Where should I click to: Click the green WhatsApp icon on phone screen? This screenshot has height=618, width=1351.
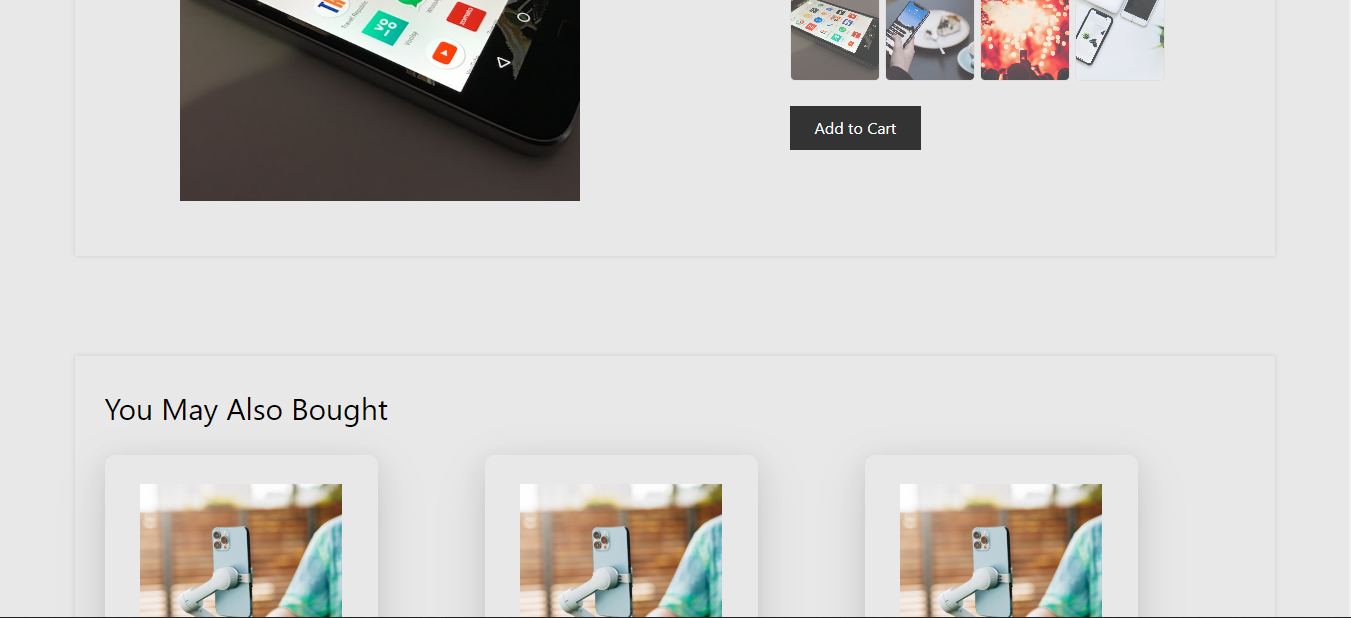tap(408, 3)
